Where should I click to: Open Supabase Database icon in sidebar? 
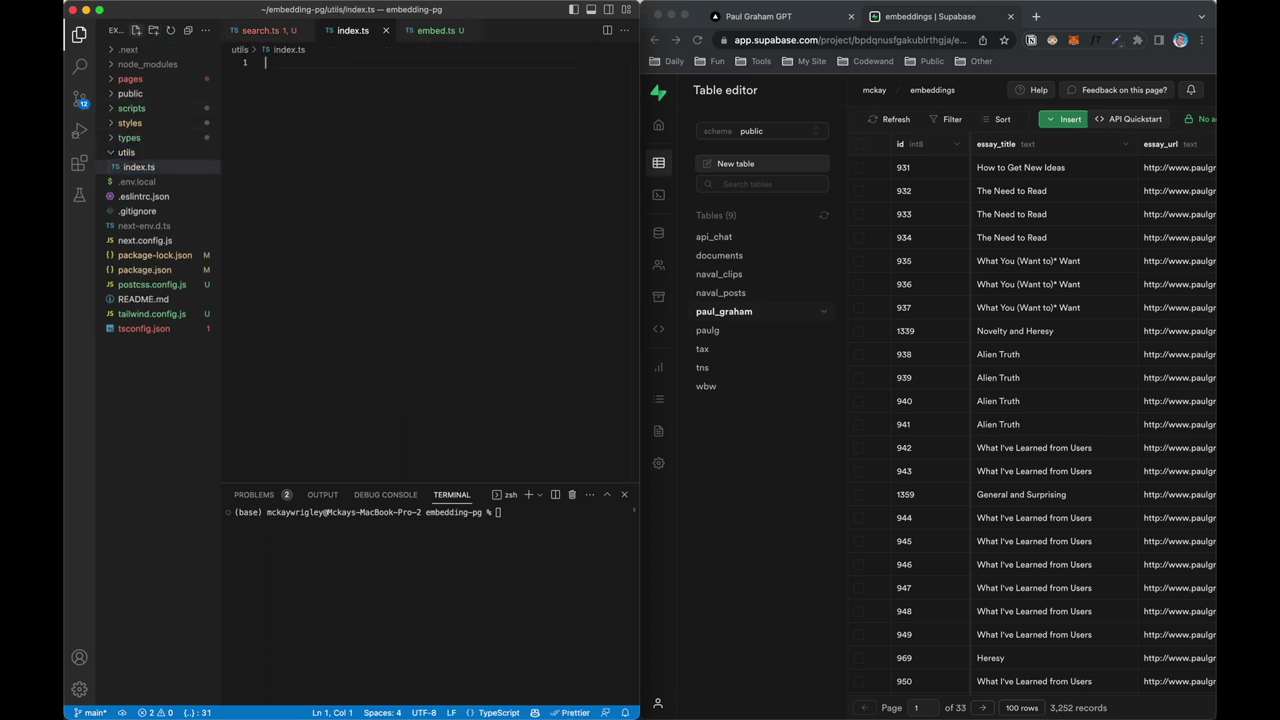pos(658,233)
